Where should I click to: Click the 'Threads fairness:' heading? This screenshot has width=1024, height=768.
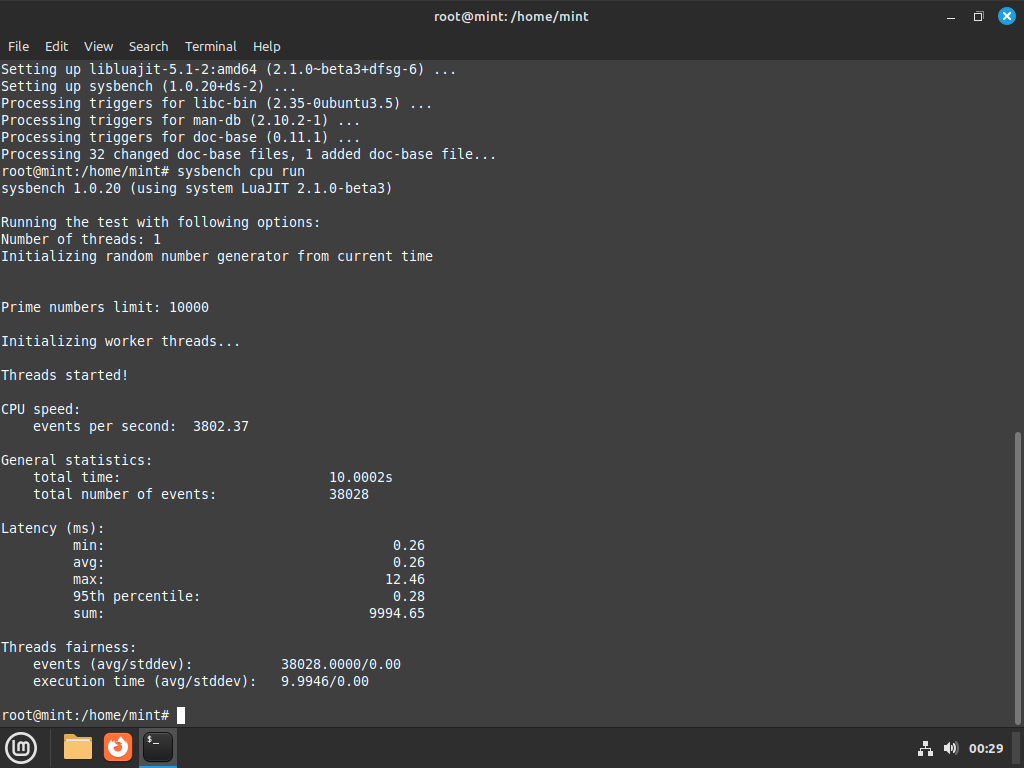coord(69,647)
